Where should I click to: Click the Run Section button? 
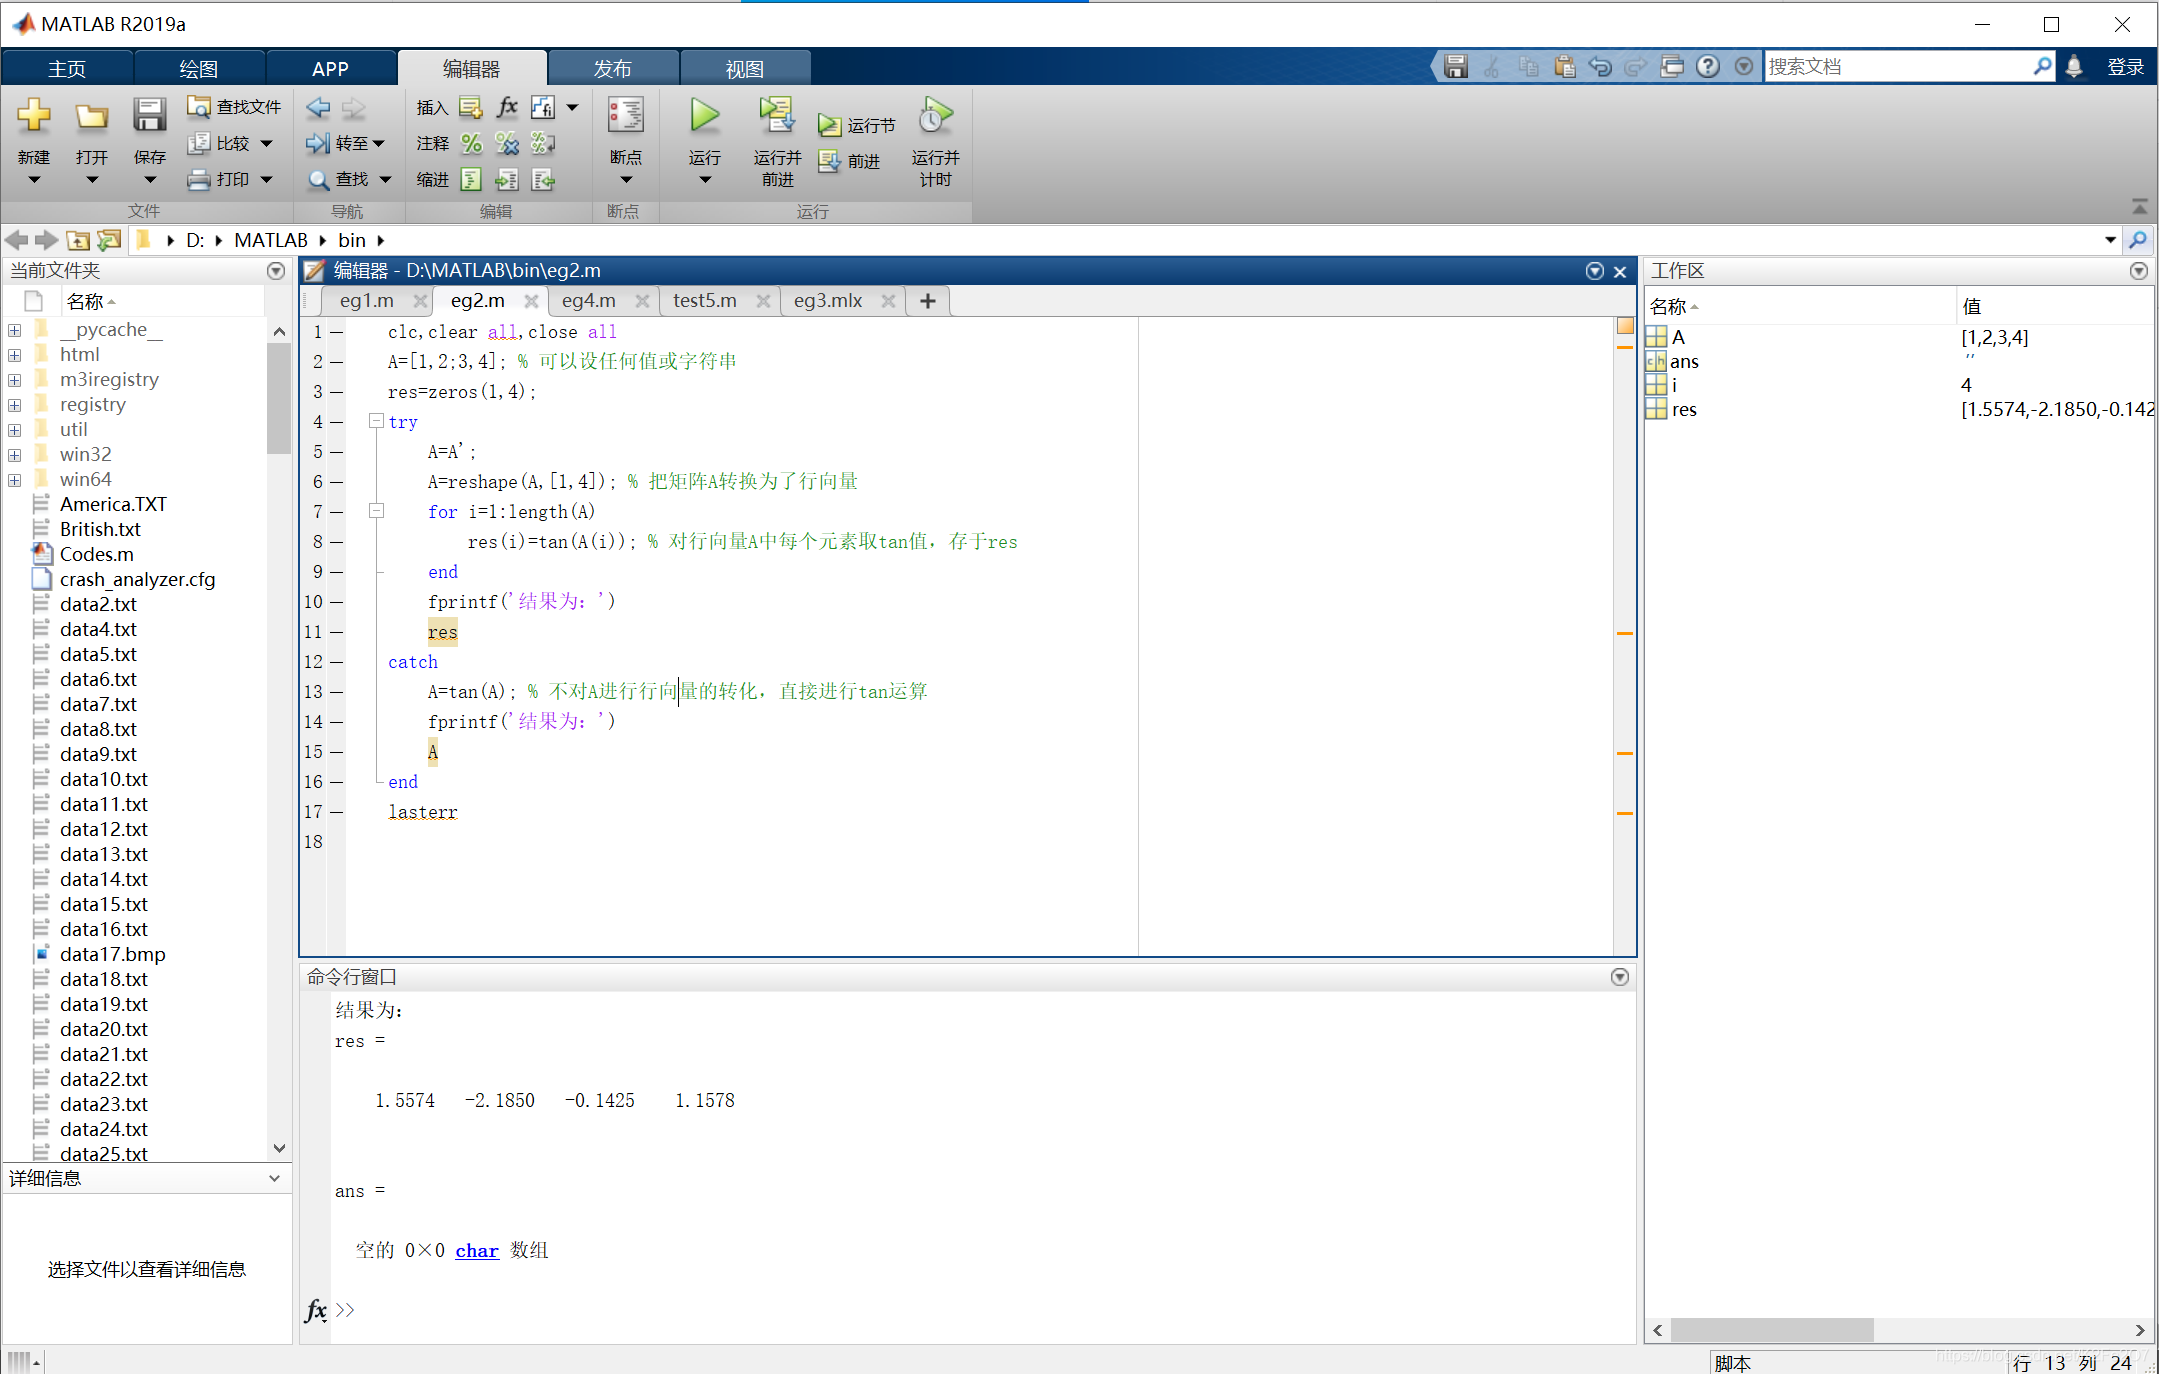point(857,125)
